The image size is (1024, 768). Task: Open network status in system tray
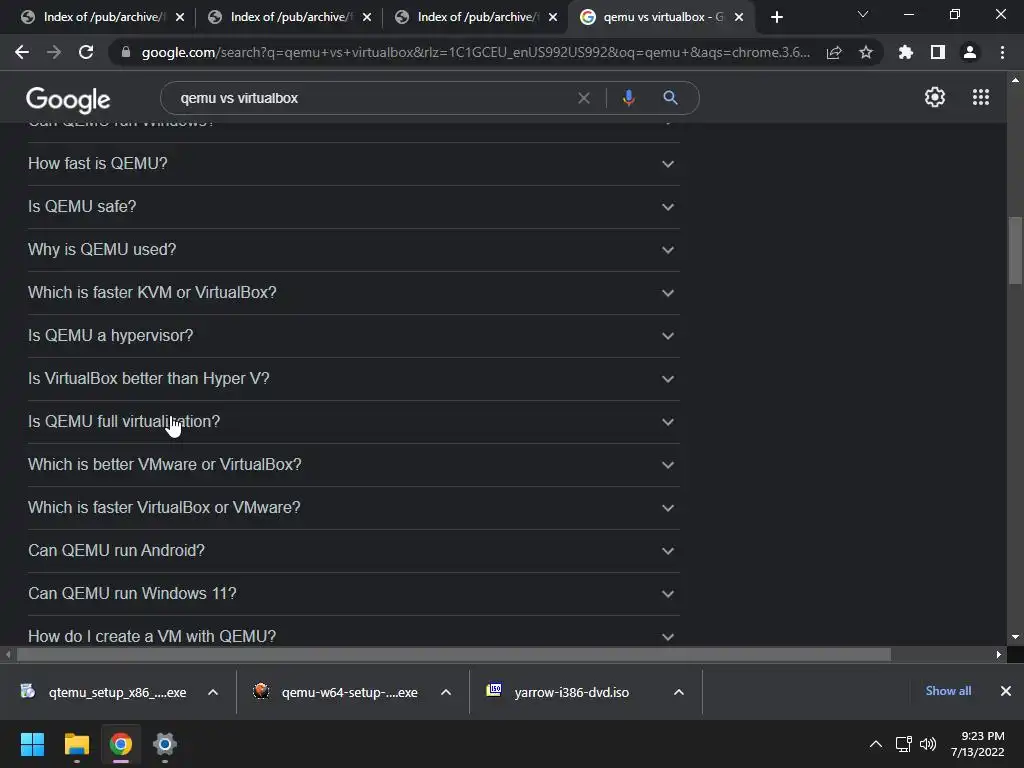[x=904, y=744]
